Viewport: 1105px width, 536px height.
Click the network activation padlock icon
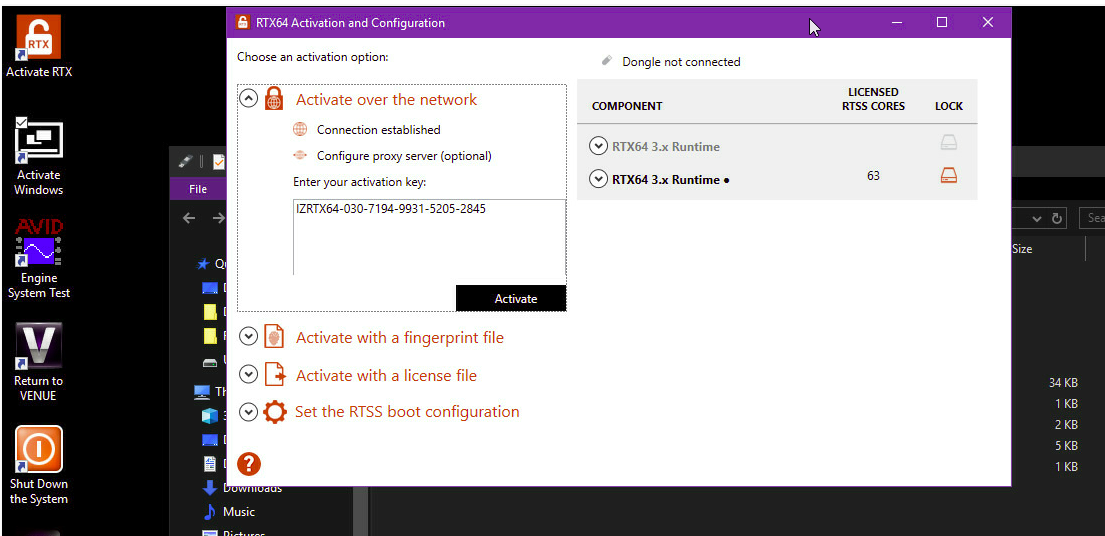(274, 99)
